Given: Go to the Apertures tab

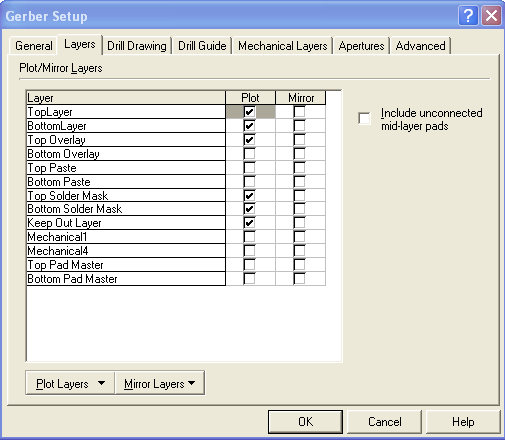Looking at the screenshot, I should (x=361, y=46).
